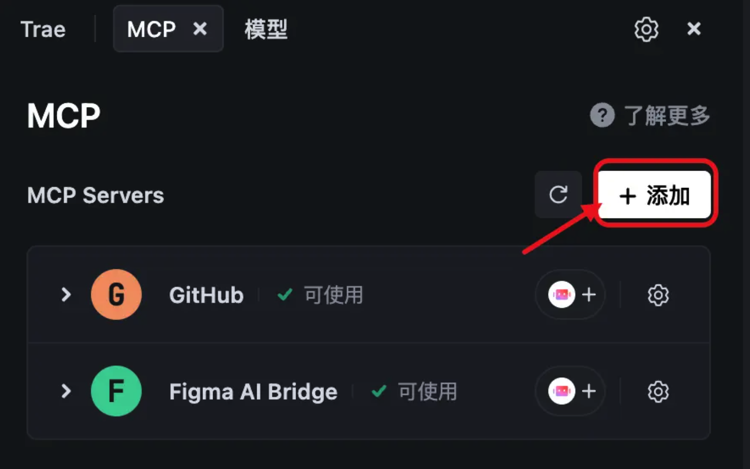Open GitHub server settings gear
The image size is (750, 469).
[658, 295]
